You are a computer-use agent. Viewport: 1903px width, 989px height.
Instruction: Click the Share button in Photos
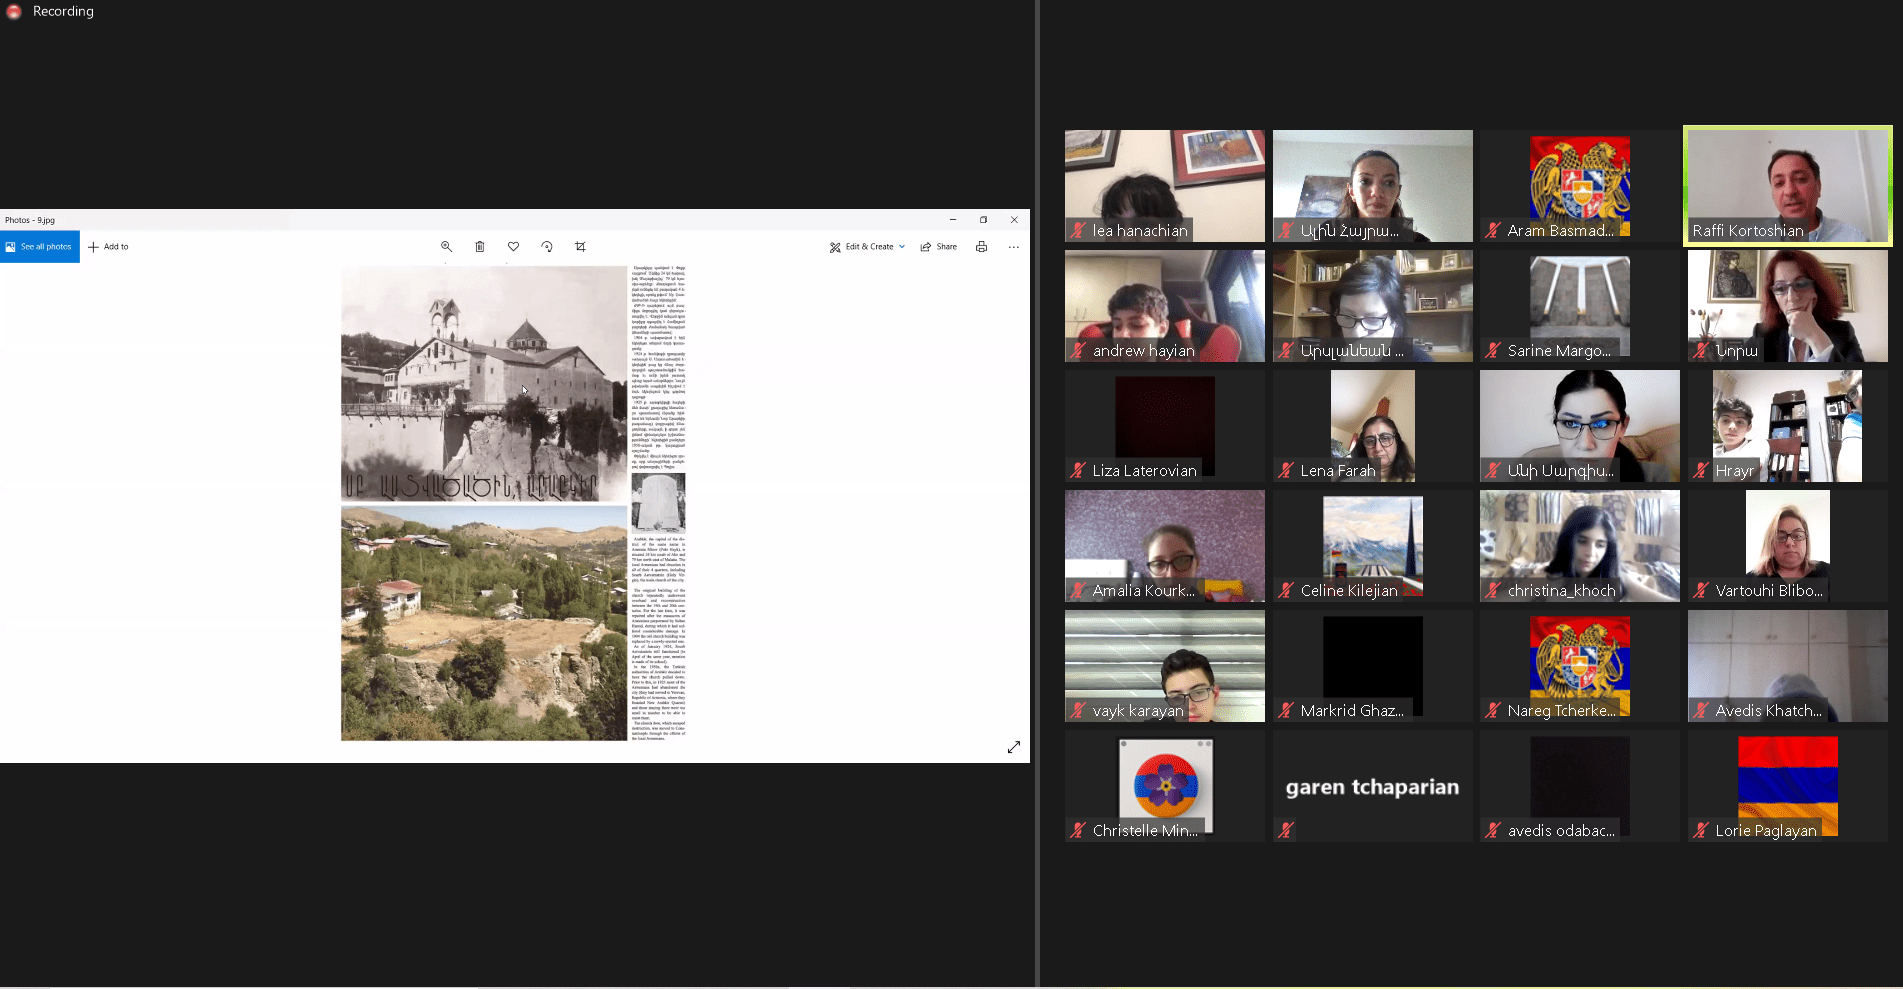point(939,247)
